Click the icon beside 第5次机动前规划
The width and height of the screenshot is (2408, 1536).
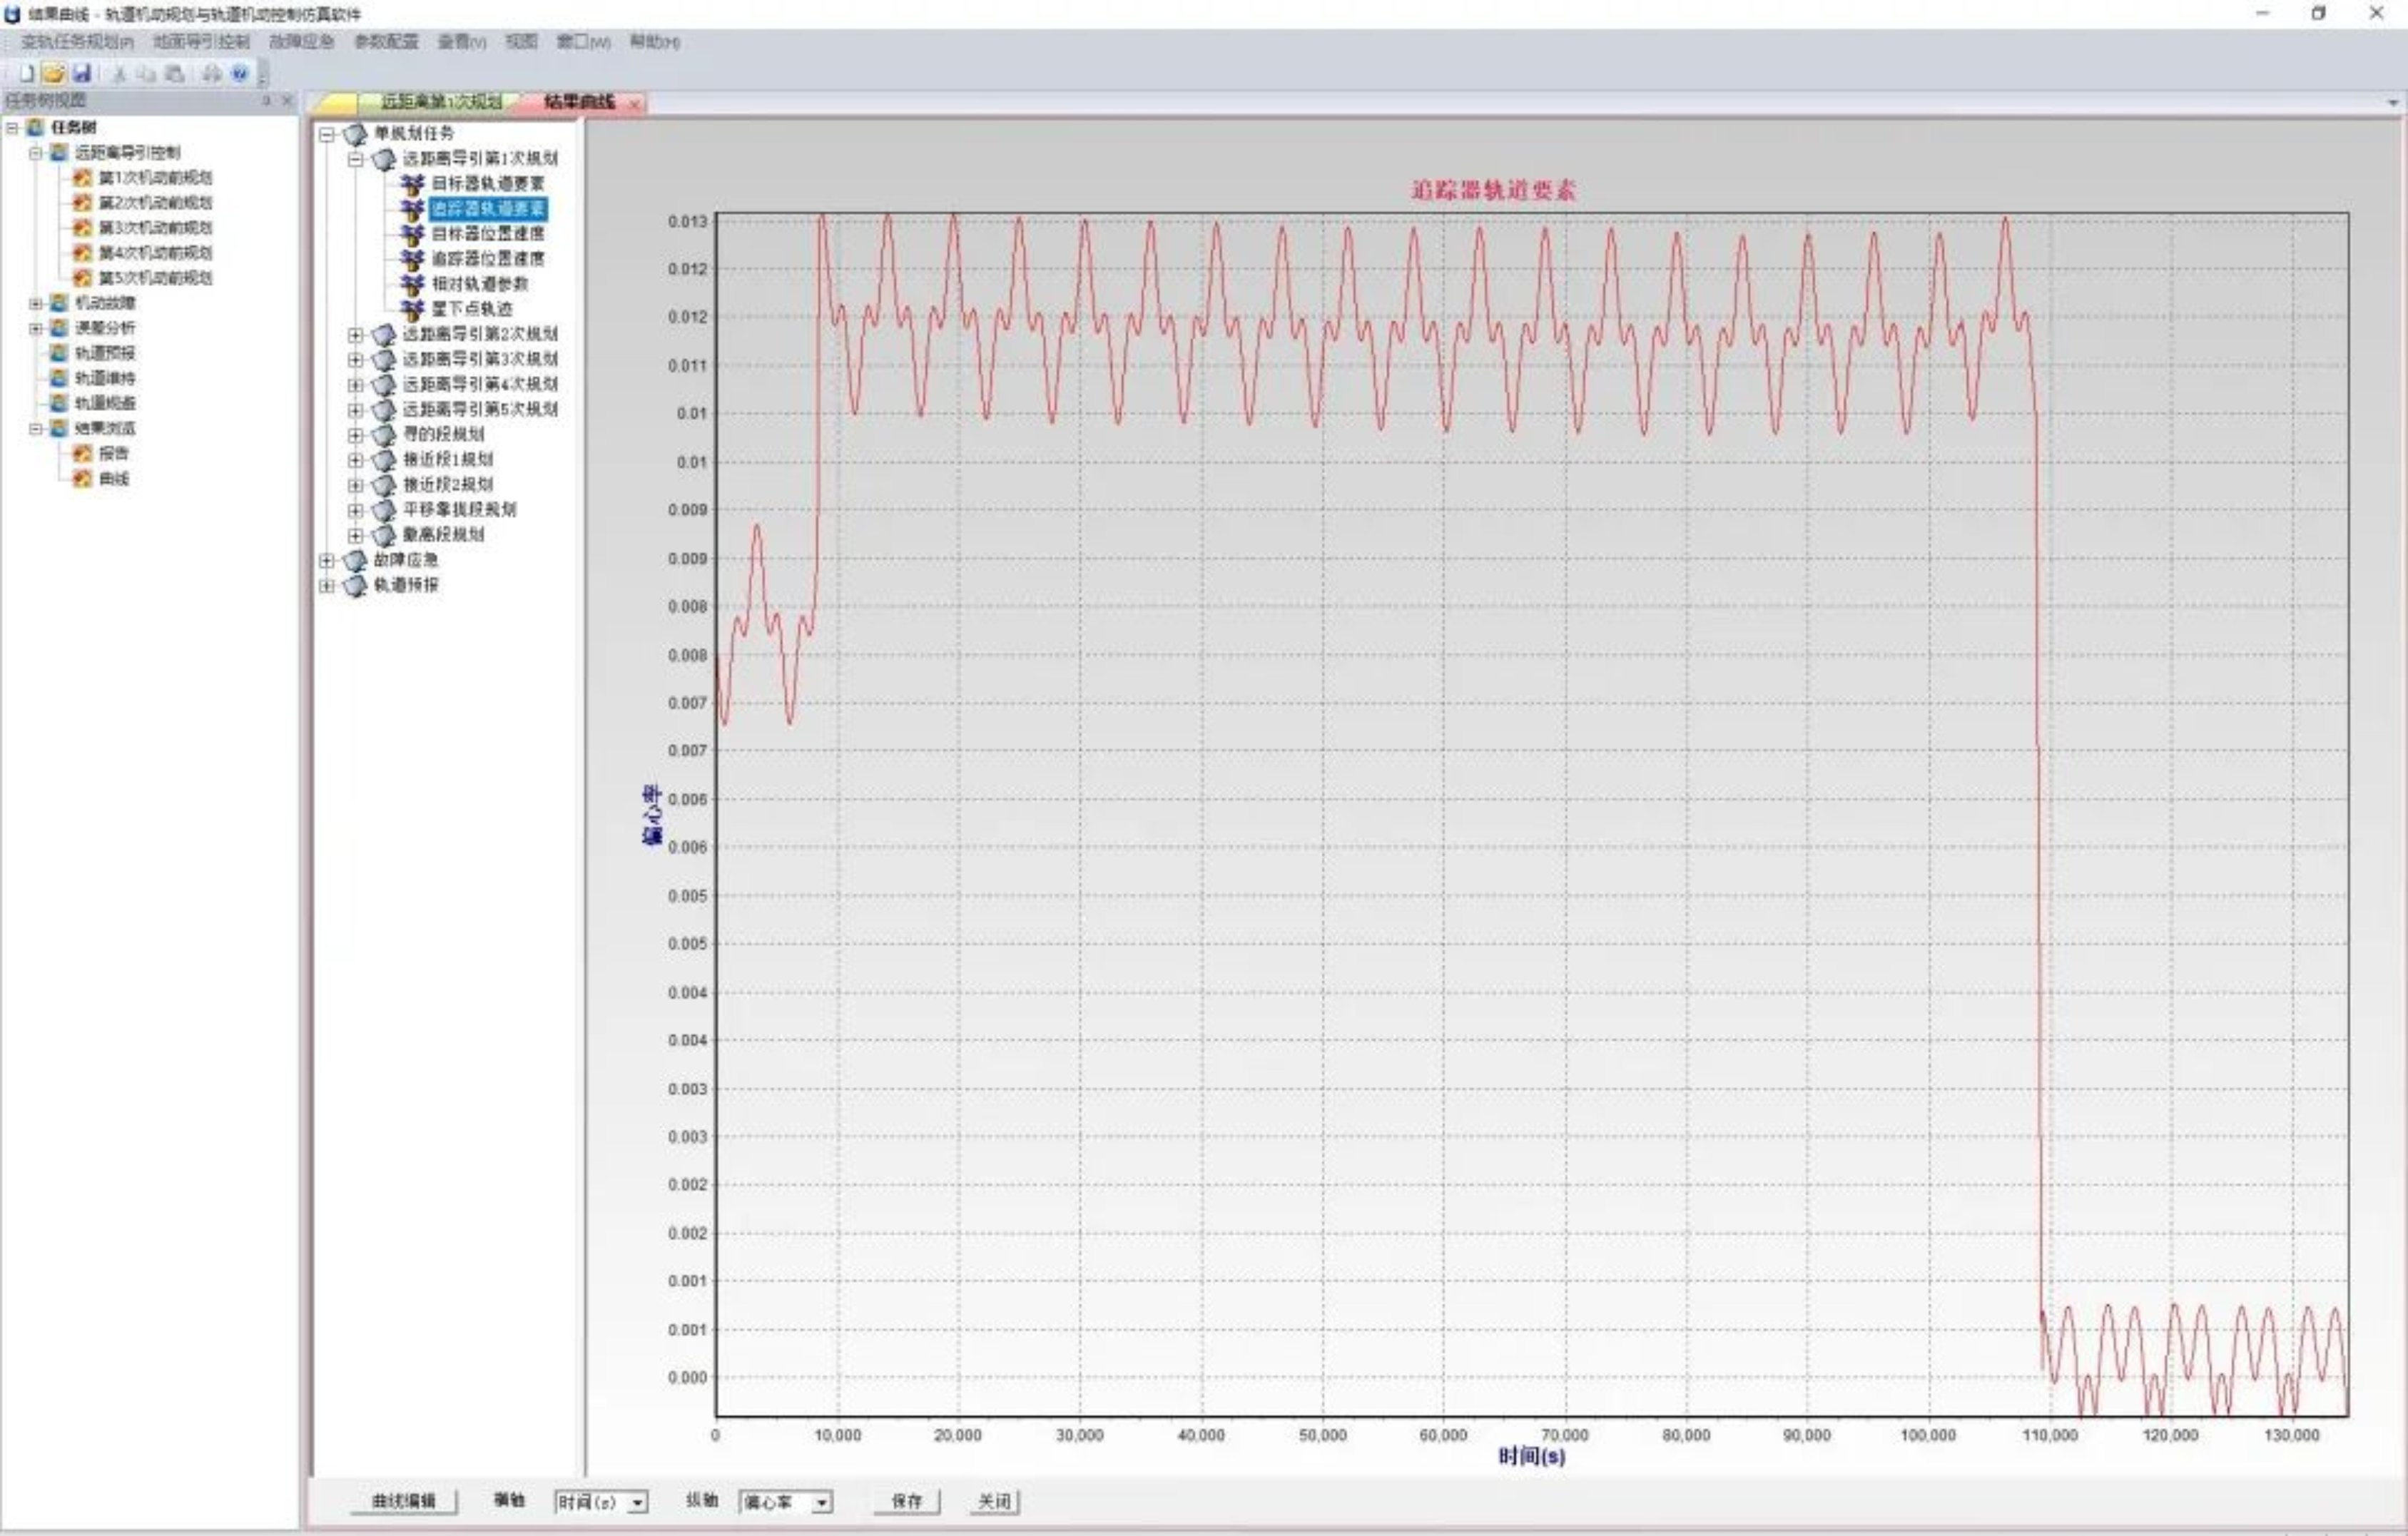[x=83, y=277]
